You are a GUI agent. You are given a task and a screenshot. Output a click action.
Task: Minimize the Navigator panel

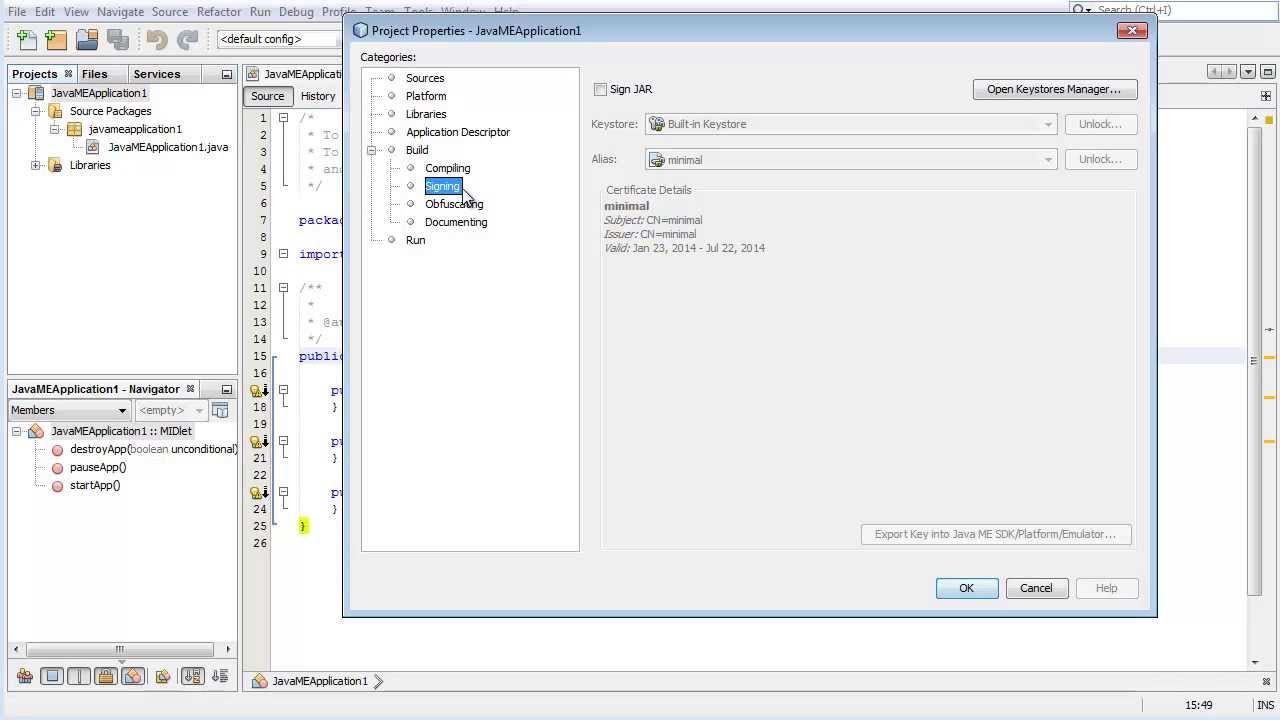point(226,389)
